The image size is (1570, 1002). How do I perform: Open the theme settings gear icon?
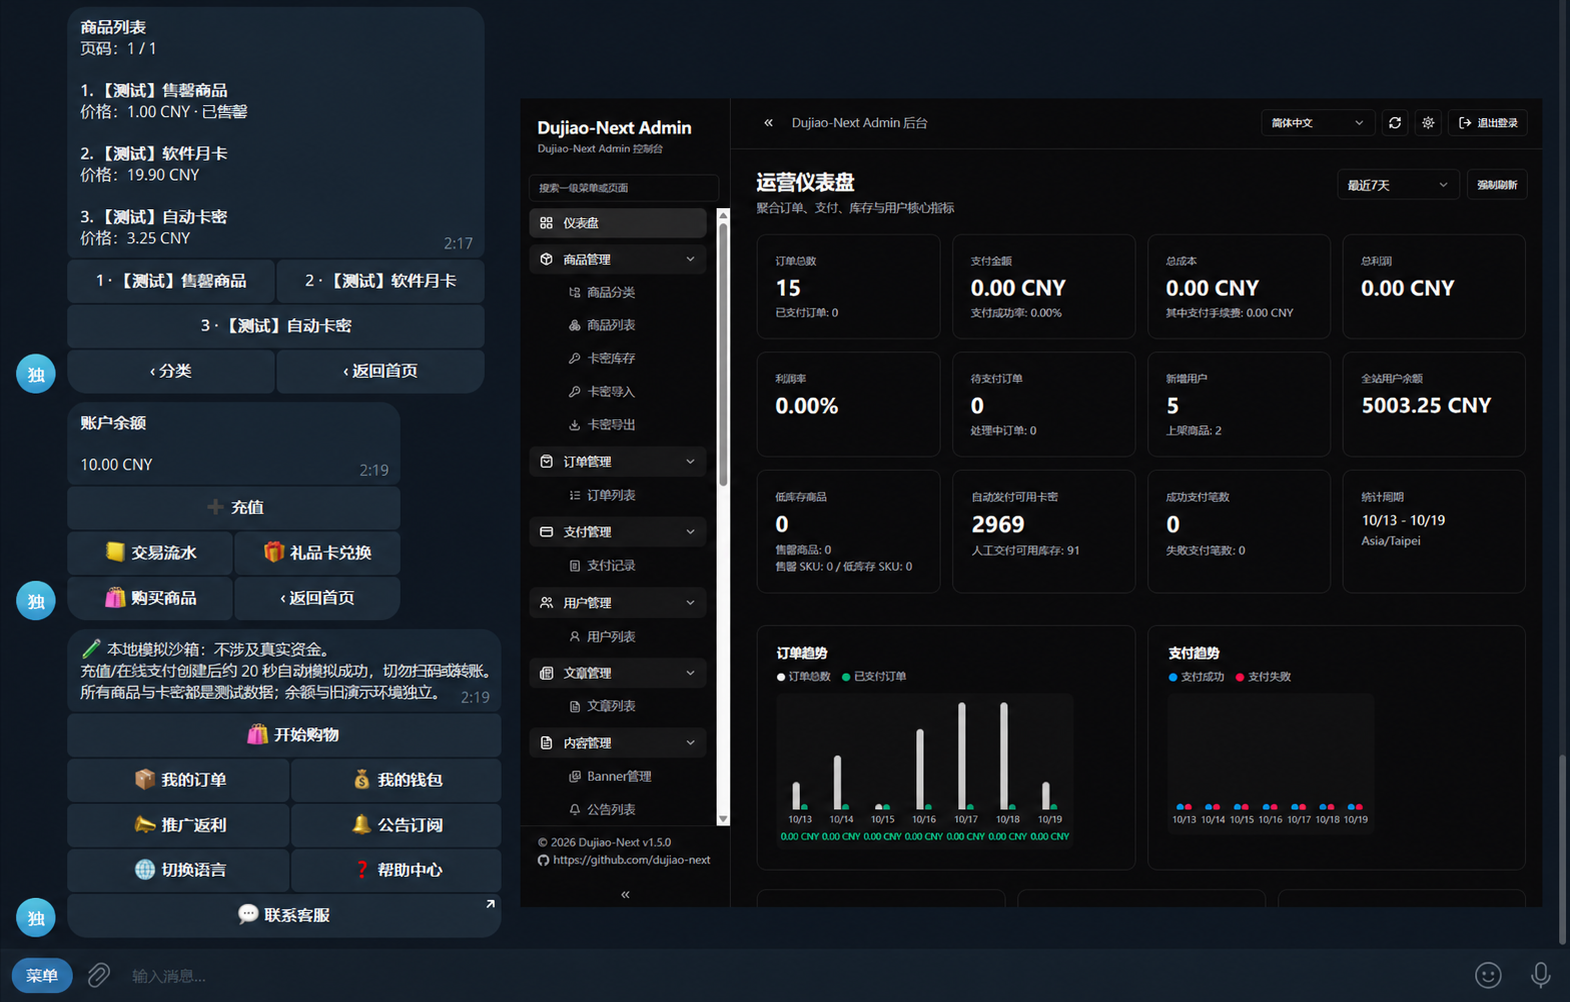pos(1428,123)
